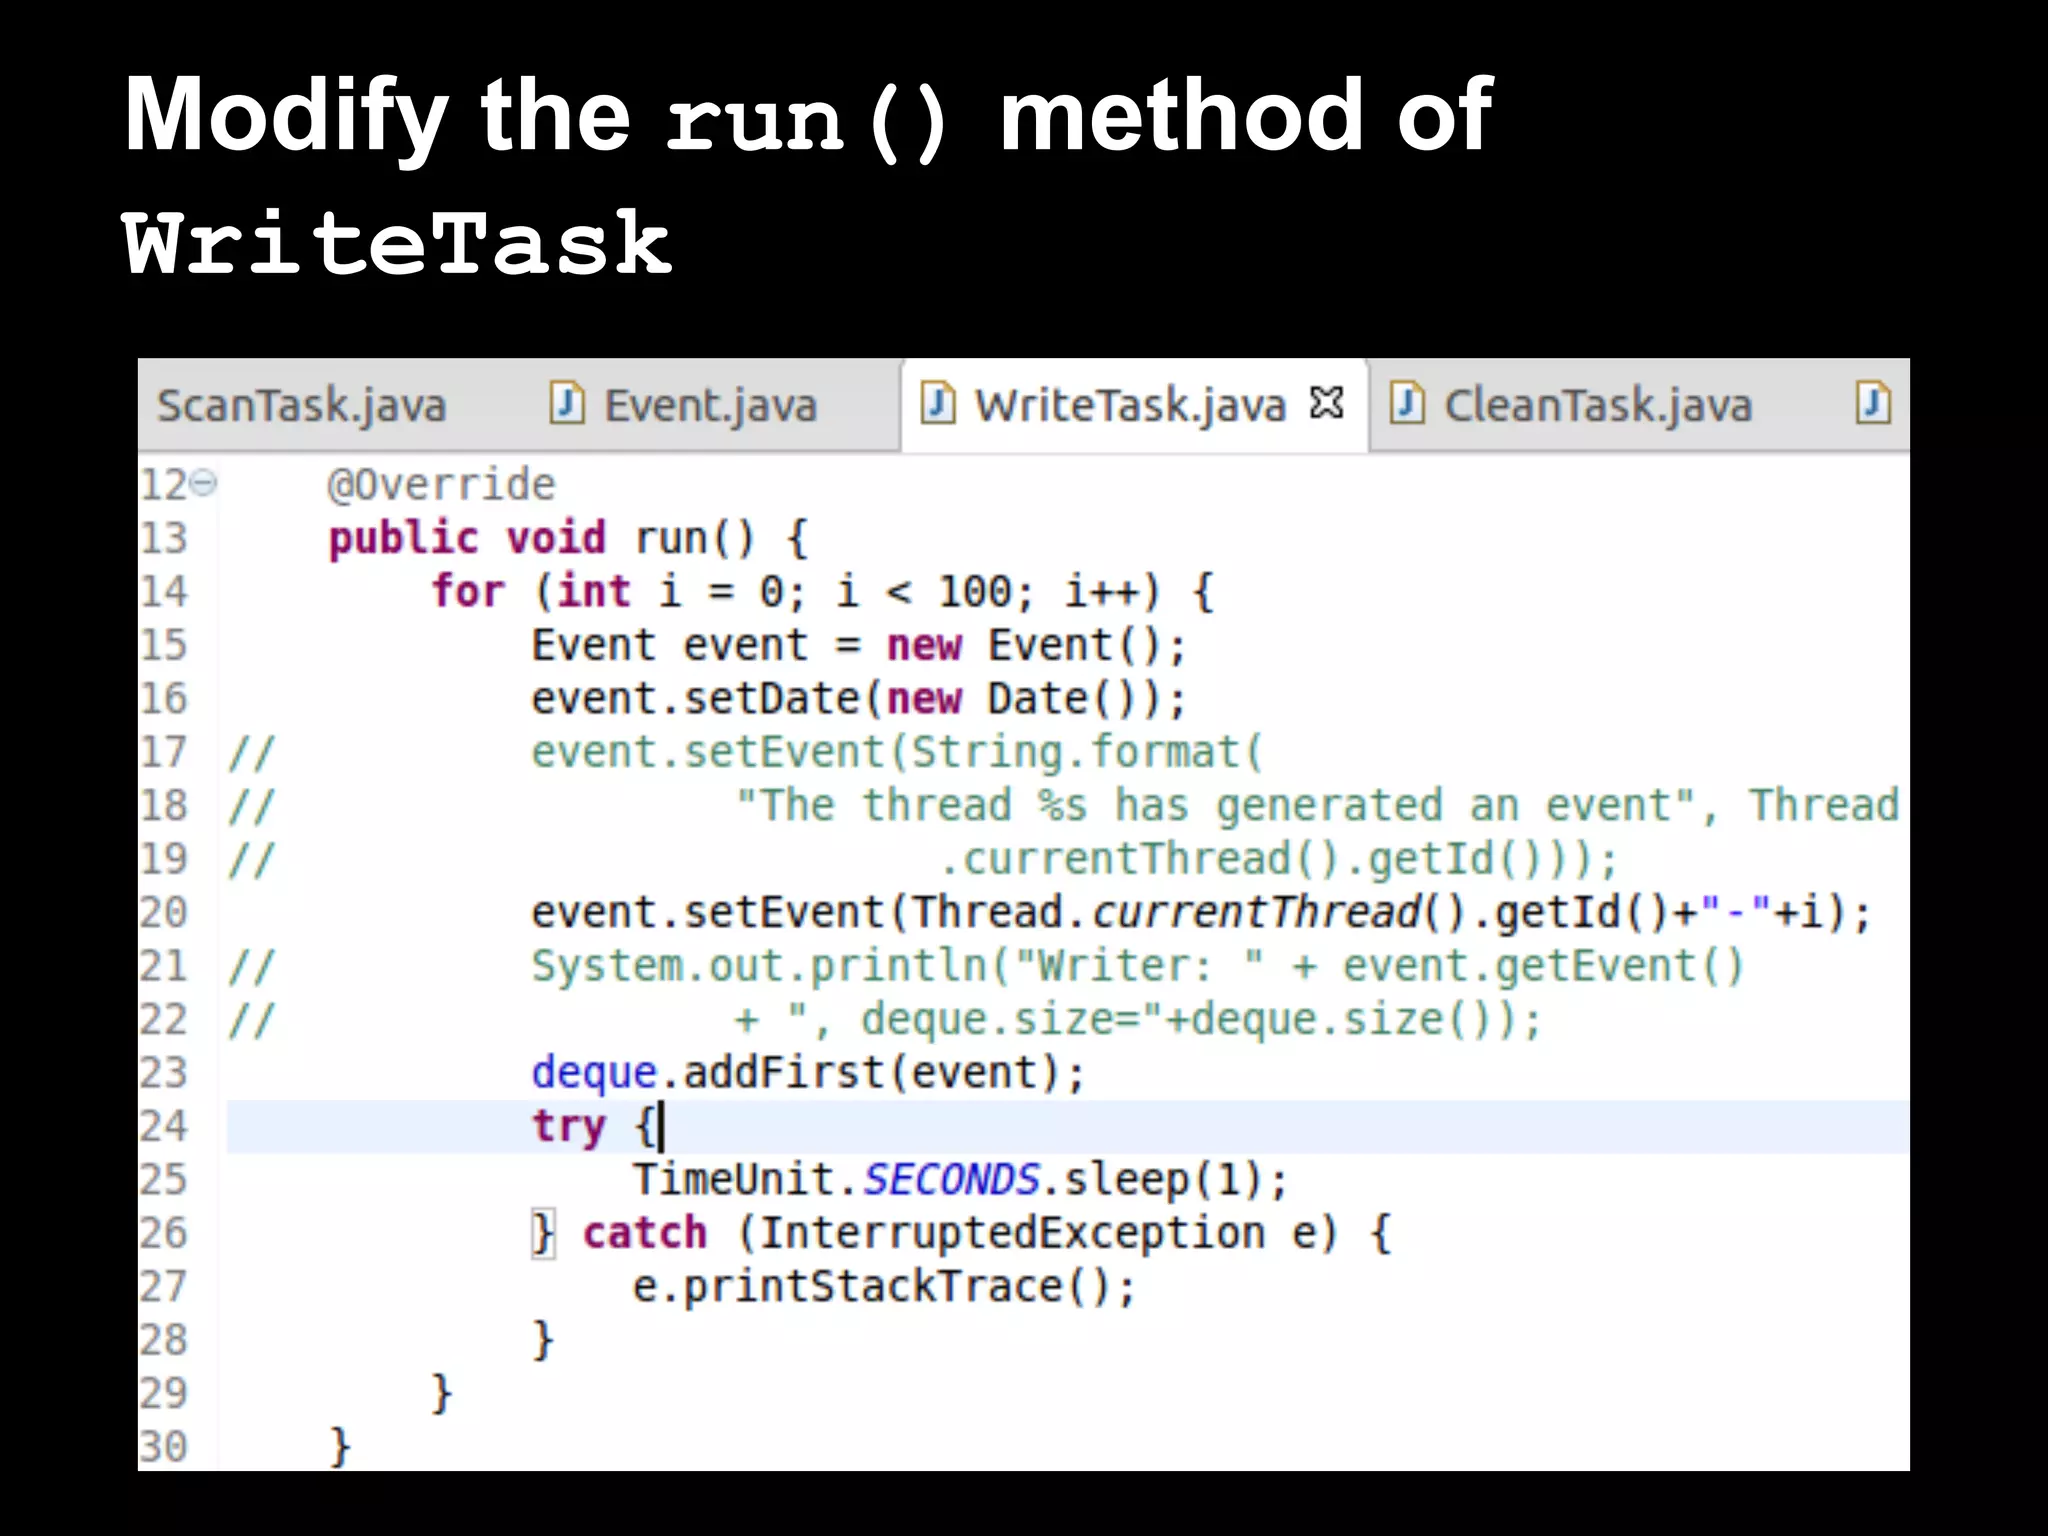Click 'deque.addFirst(event);' statement
2048x1536 pixels.
click(x=808, y=1073)
